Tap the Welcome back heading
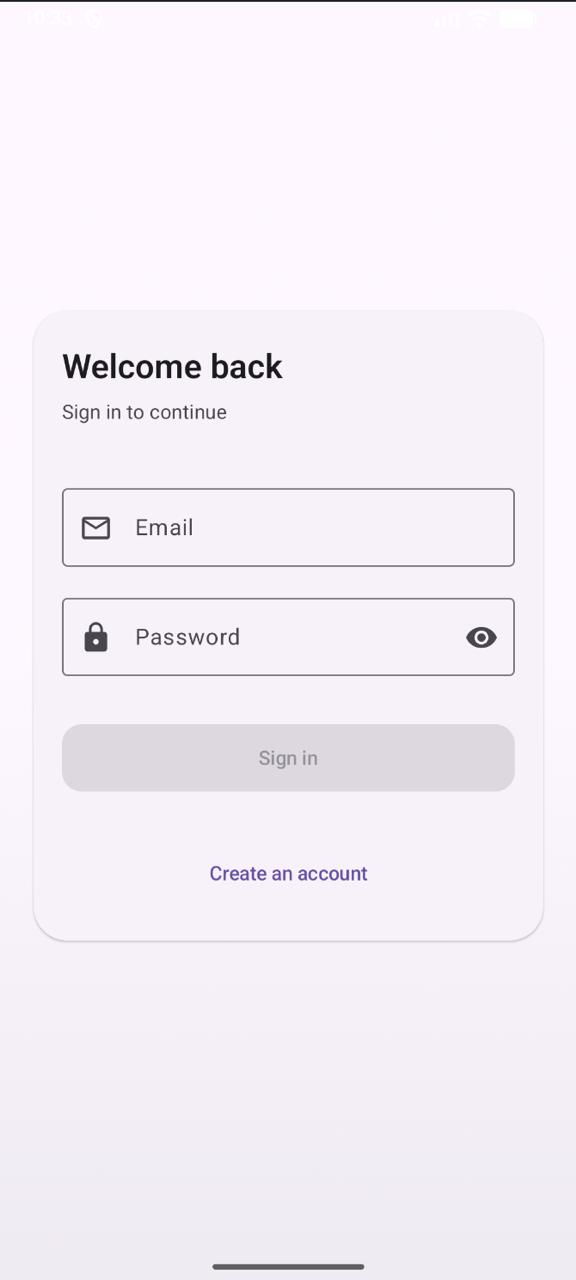This screenshot has height=1280, width=576. [x=172, y=367]
